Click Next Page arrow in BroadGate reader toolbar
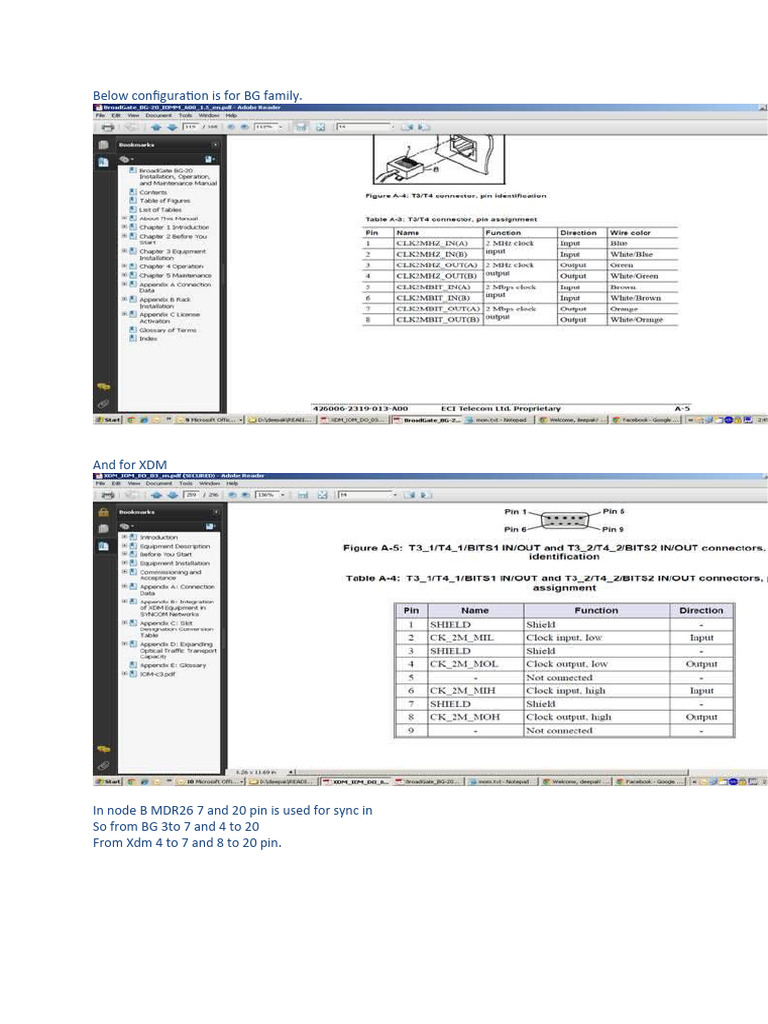This screenshot has width=768, height=1024. pyautogui.click(x=172, y=127)
